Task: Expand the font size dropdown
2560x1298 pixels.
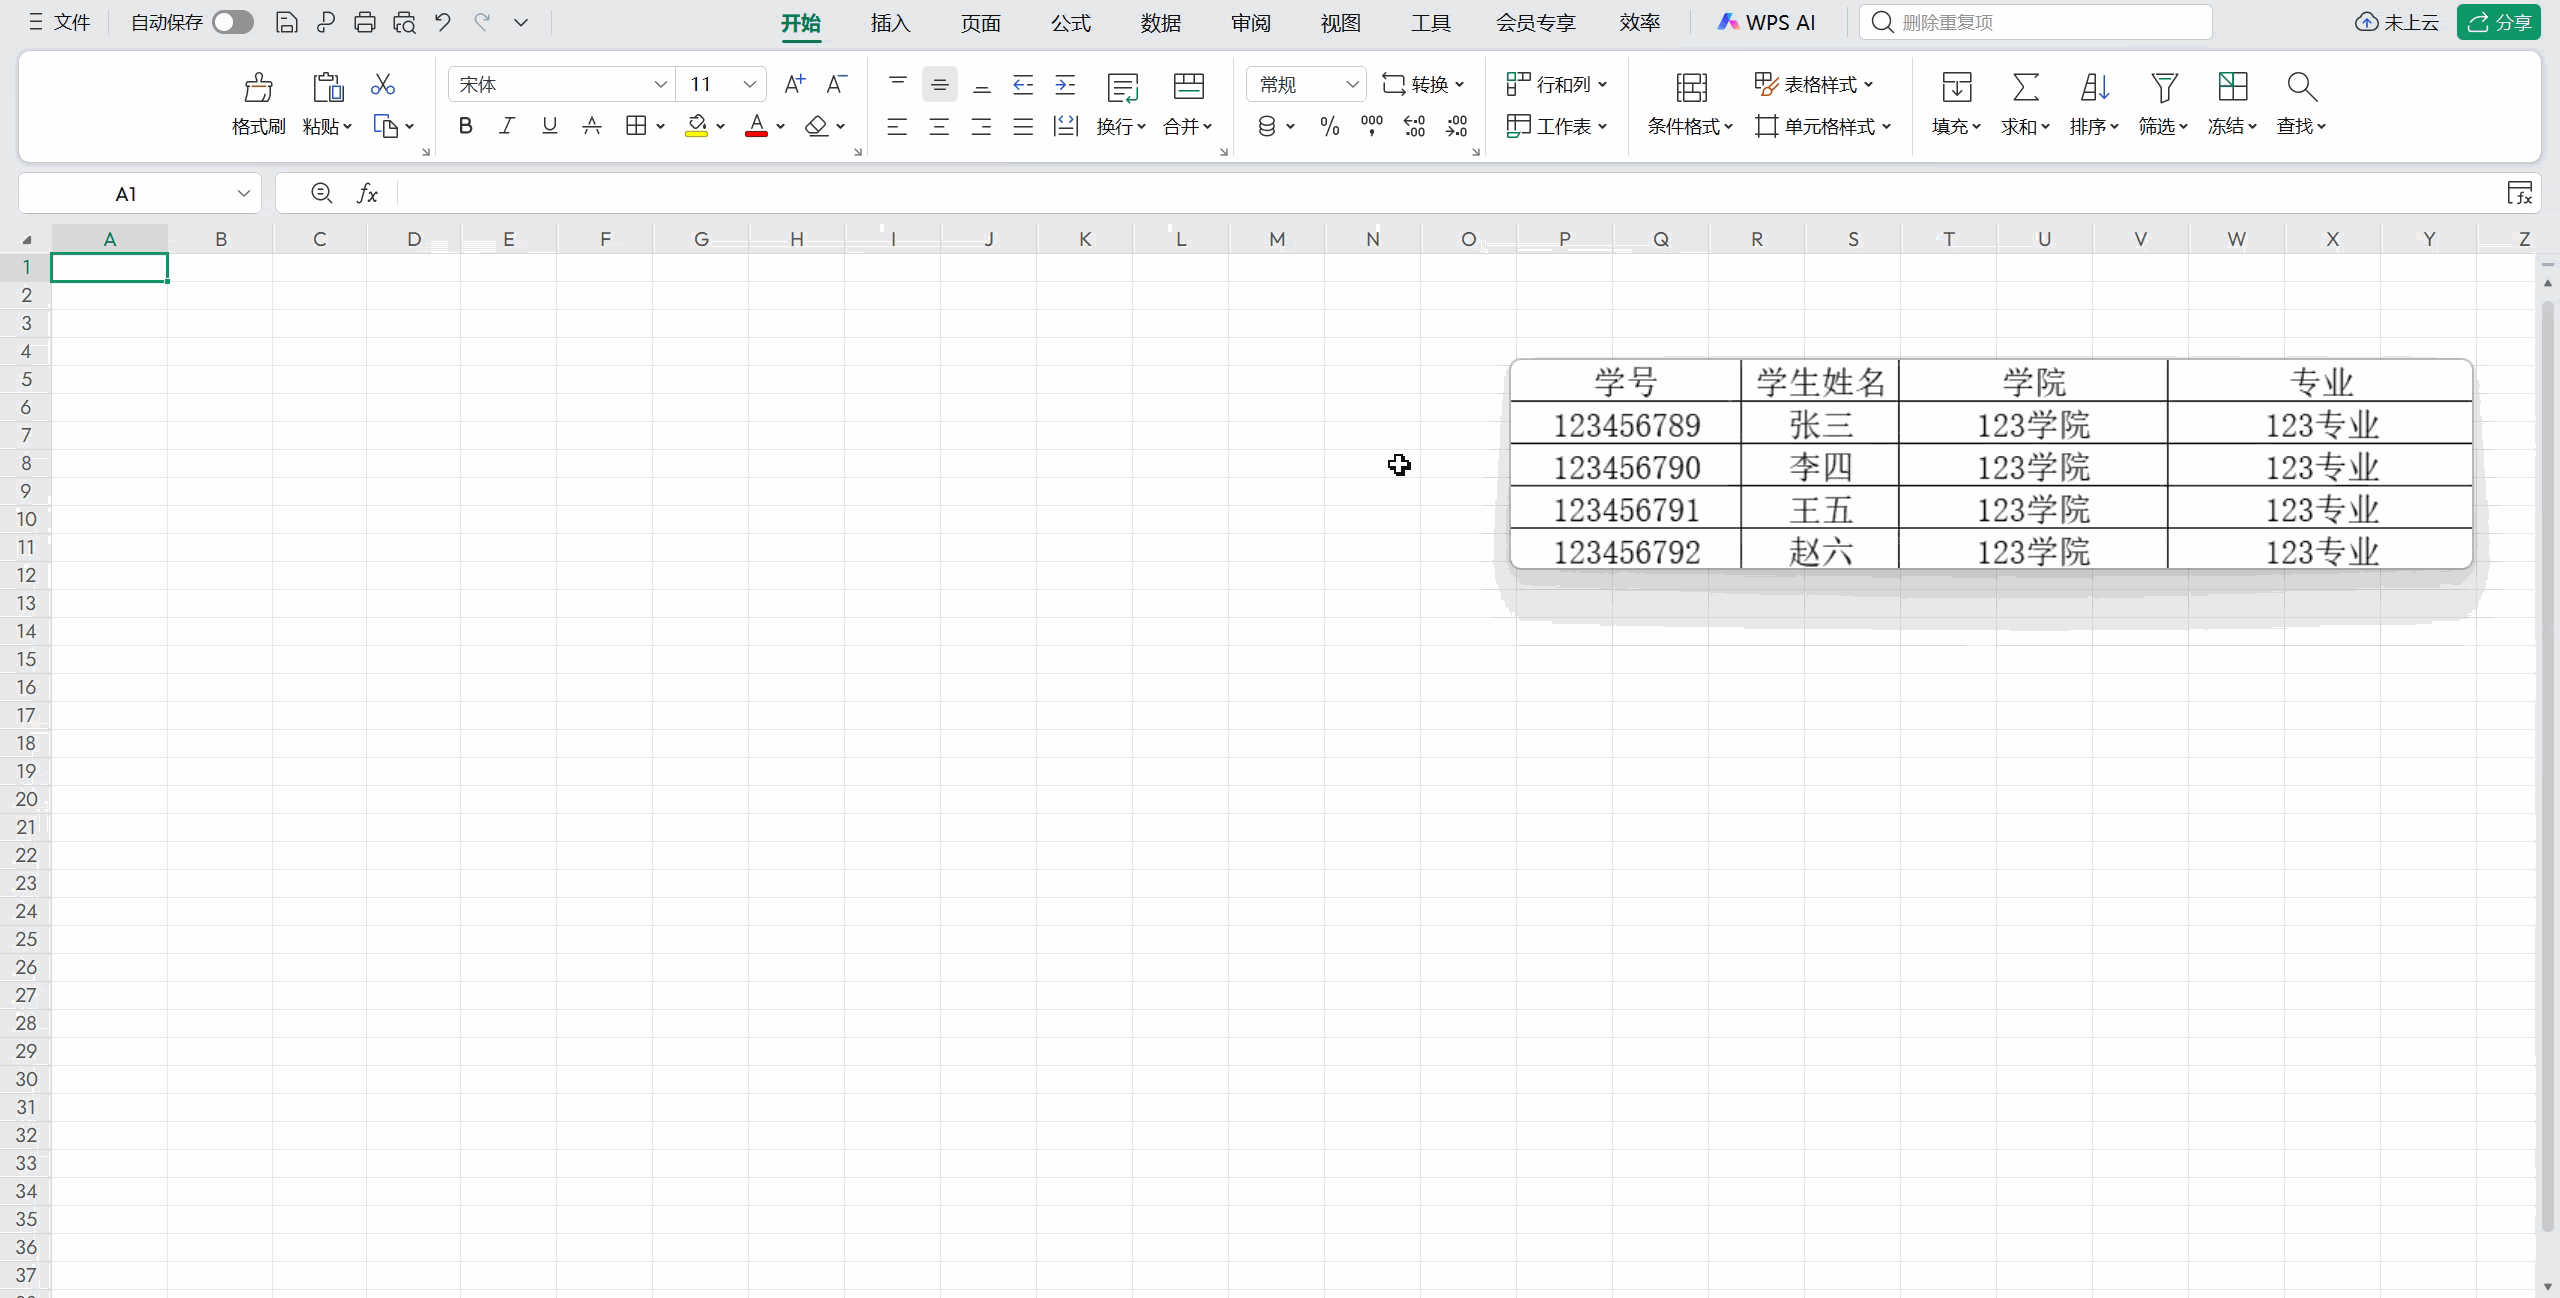Action: coord(749,85)
